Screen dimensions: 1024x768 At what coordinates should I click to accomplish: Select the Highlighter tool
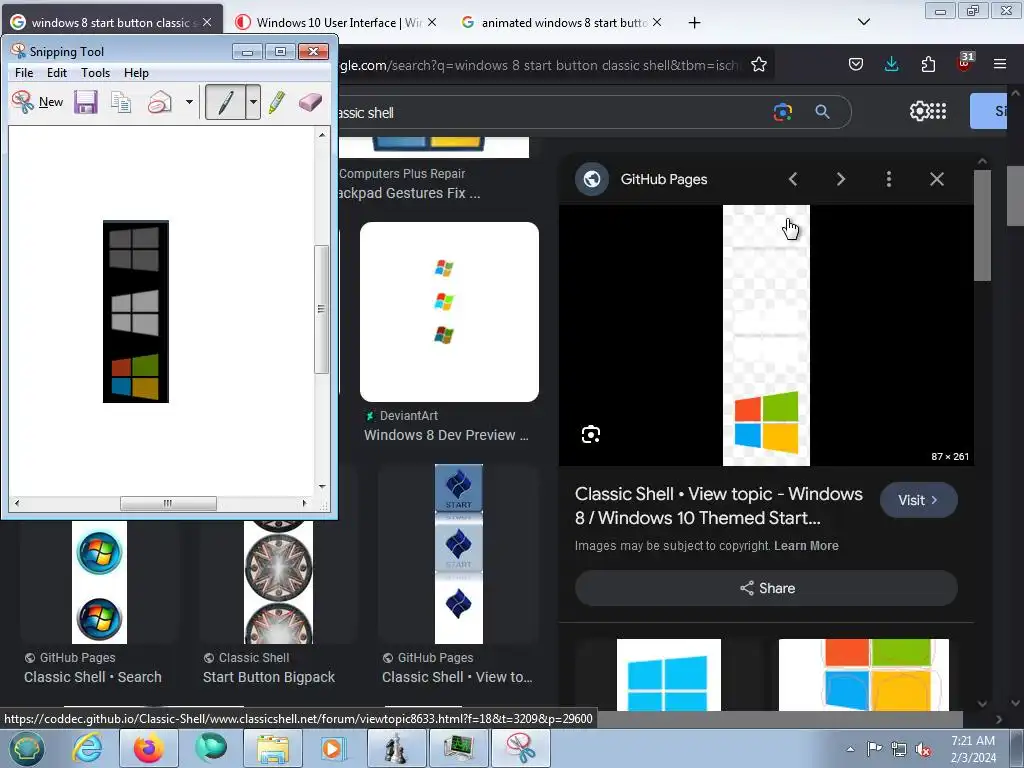point(277,102)
